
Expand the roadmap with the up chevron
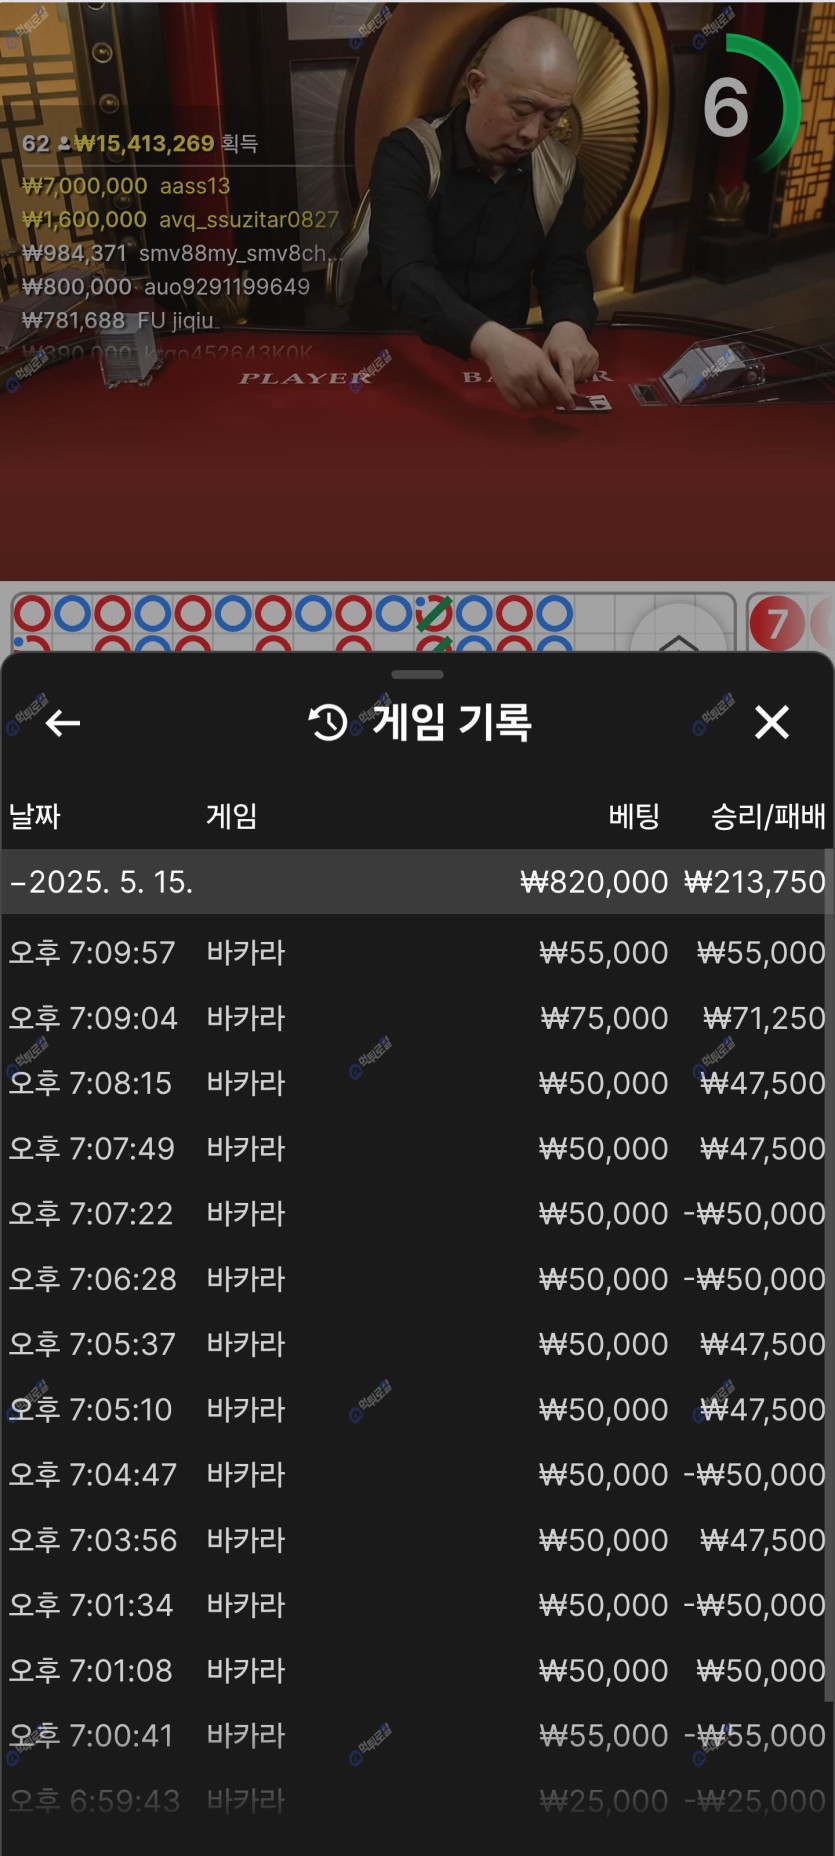[x=679, y=640]
